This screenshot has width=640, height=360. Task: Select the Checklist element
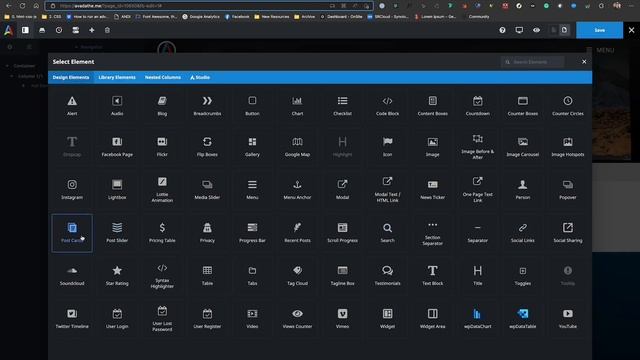[342, 105]
